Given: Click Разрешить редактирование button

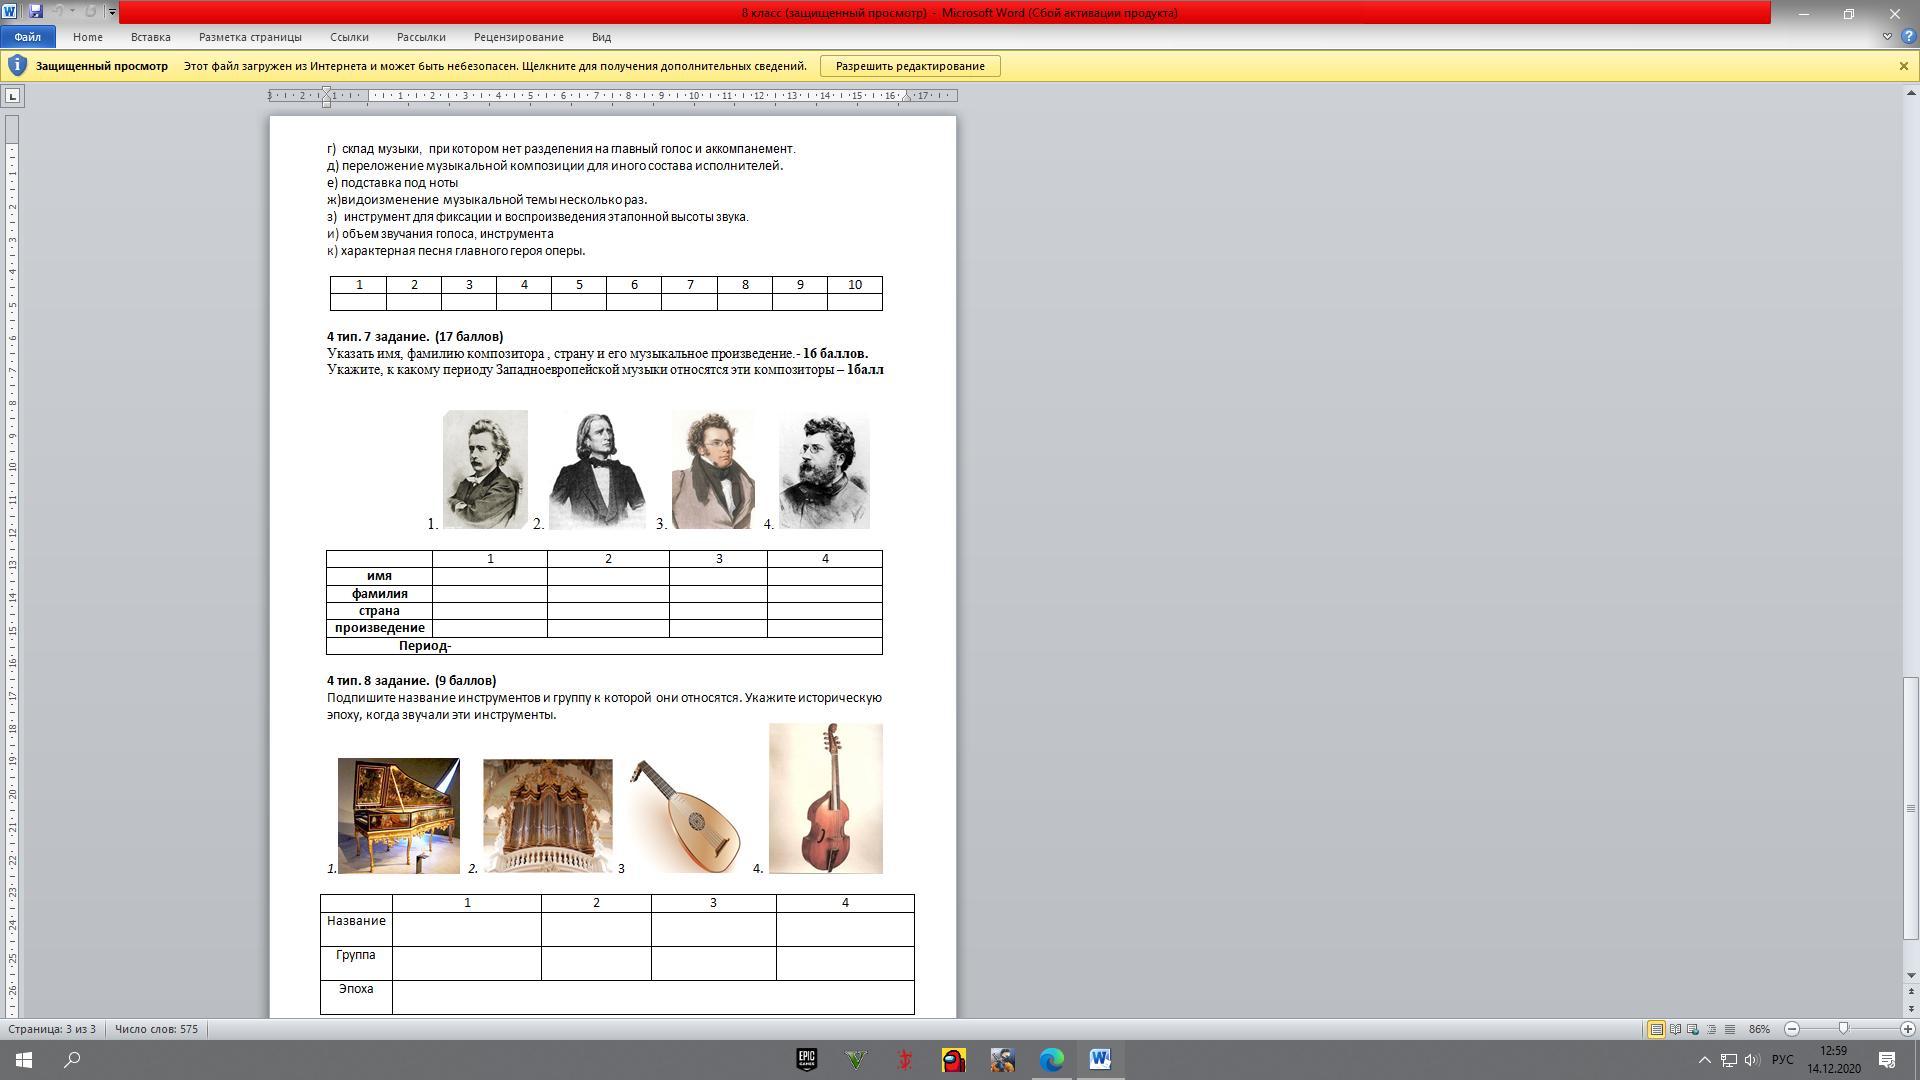Looking at the screenshot, I should (x=910, y=66).
